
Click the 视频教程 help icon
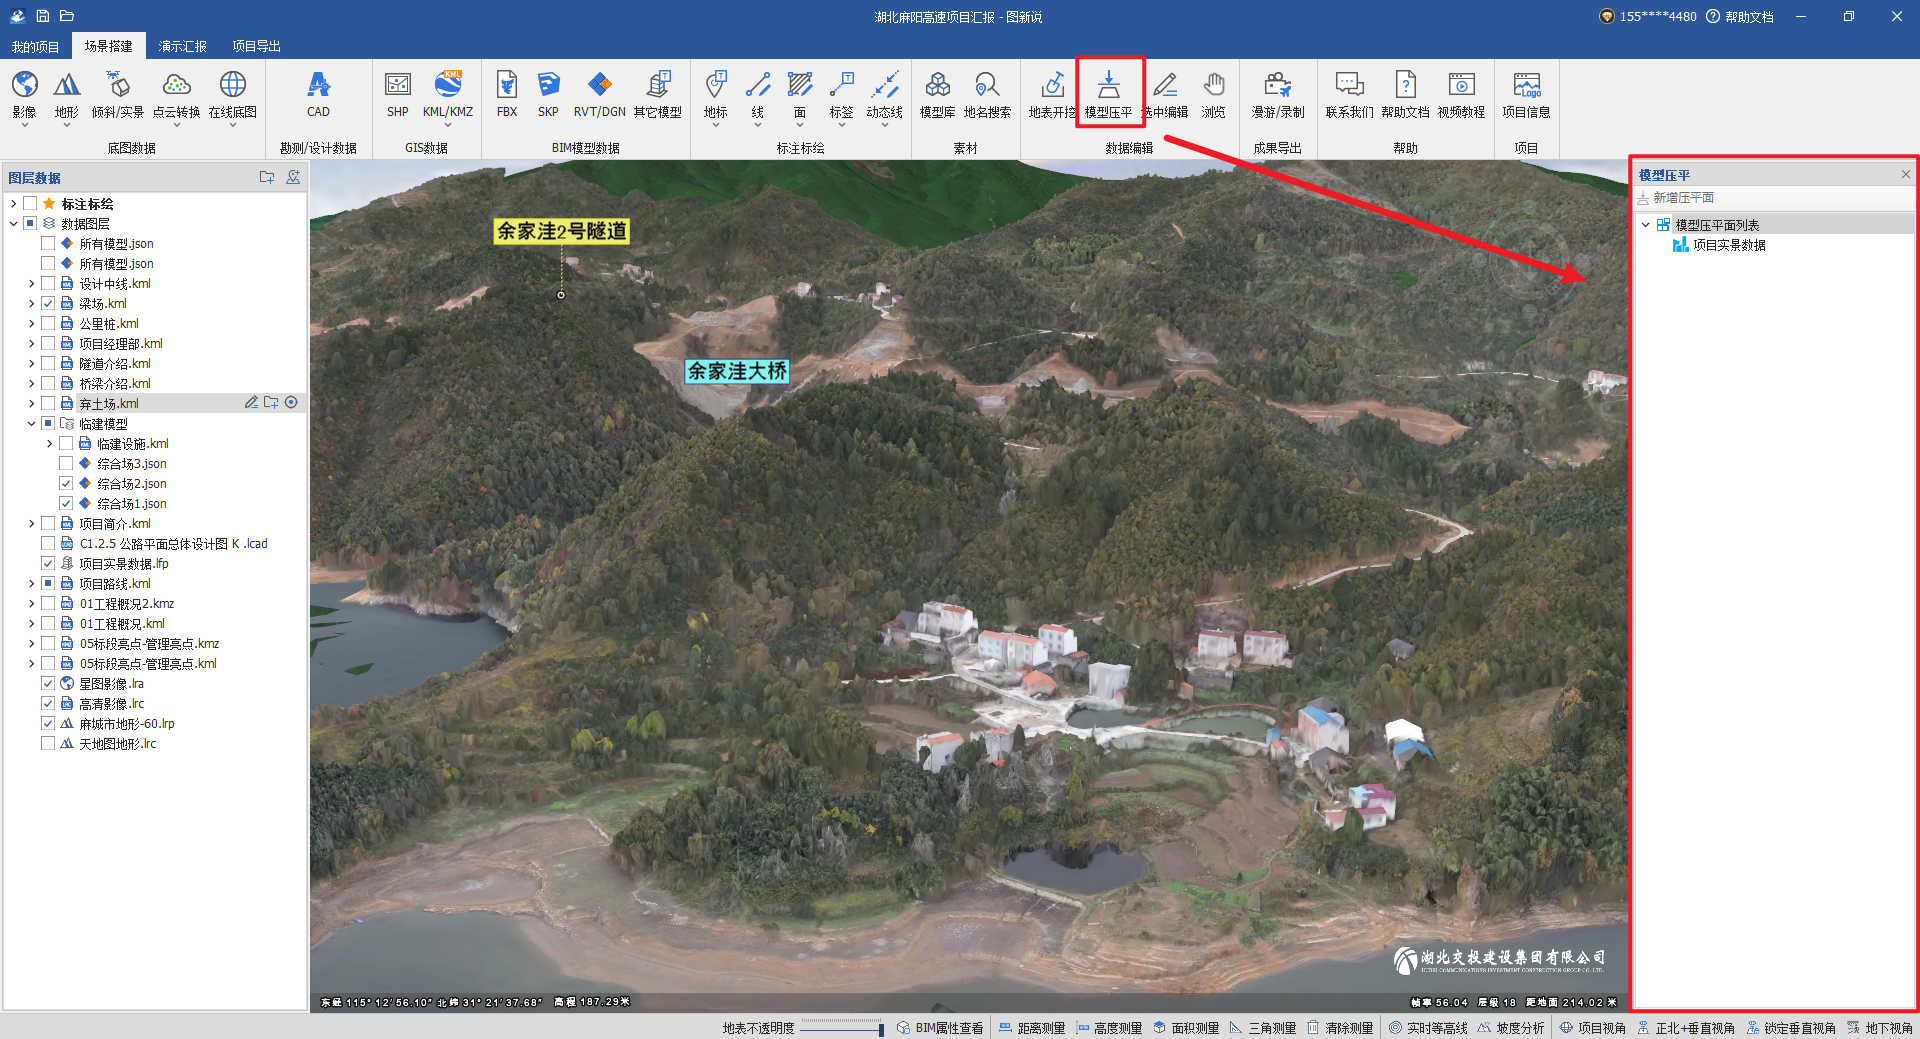(x=1461, y=86)
